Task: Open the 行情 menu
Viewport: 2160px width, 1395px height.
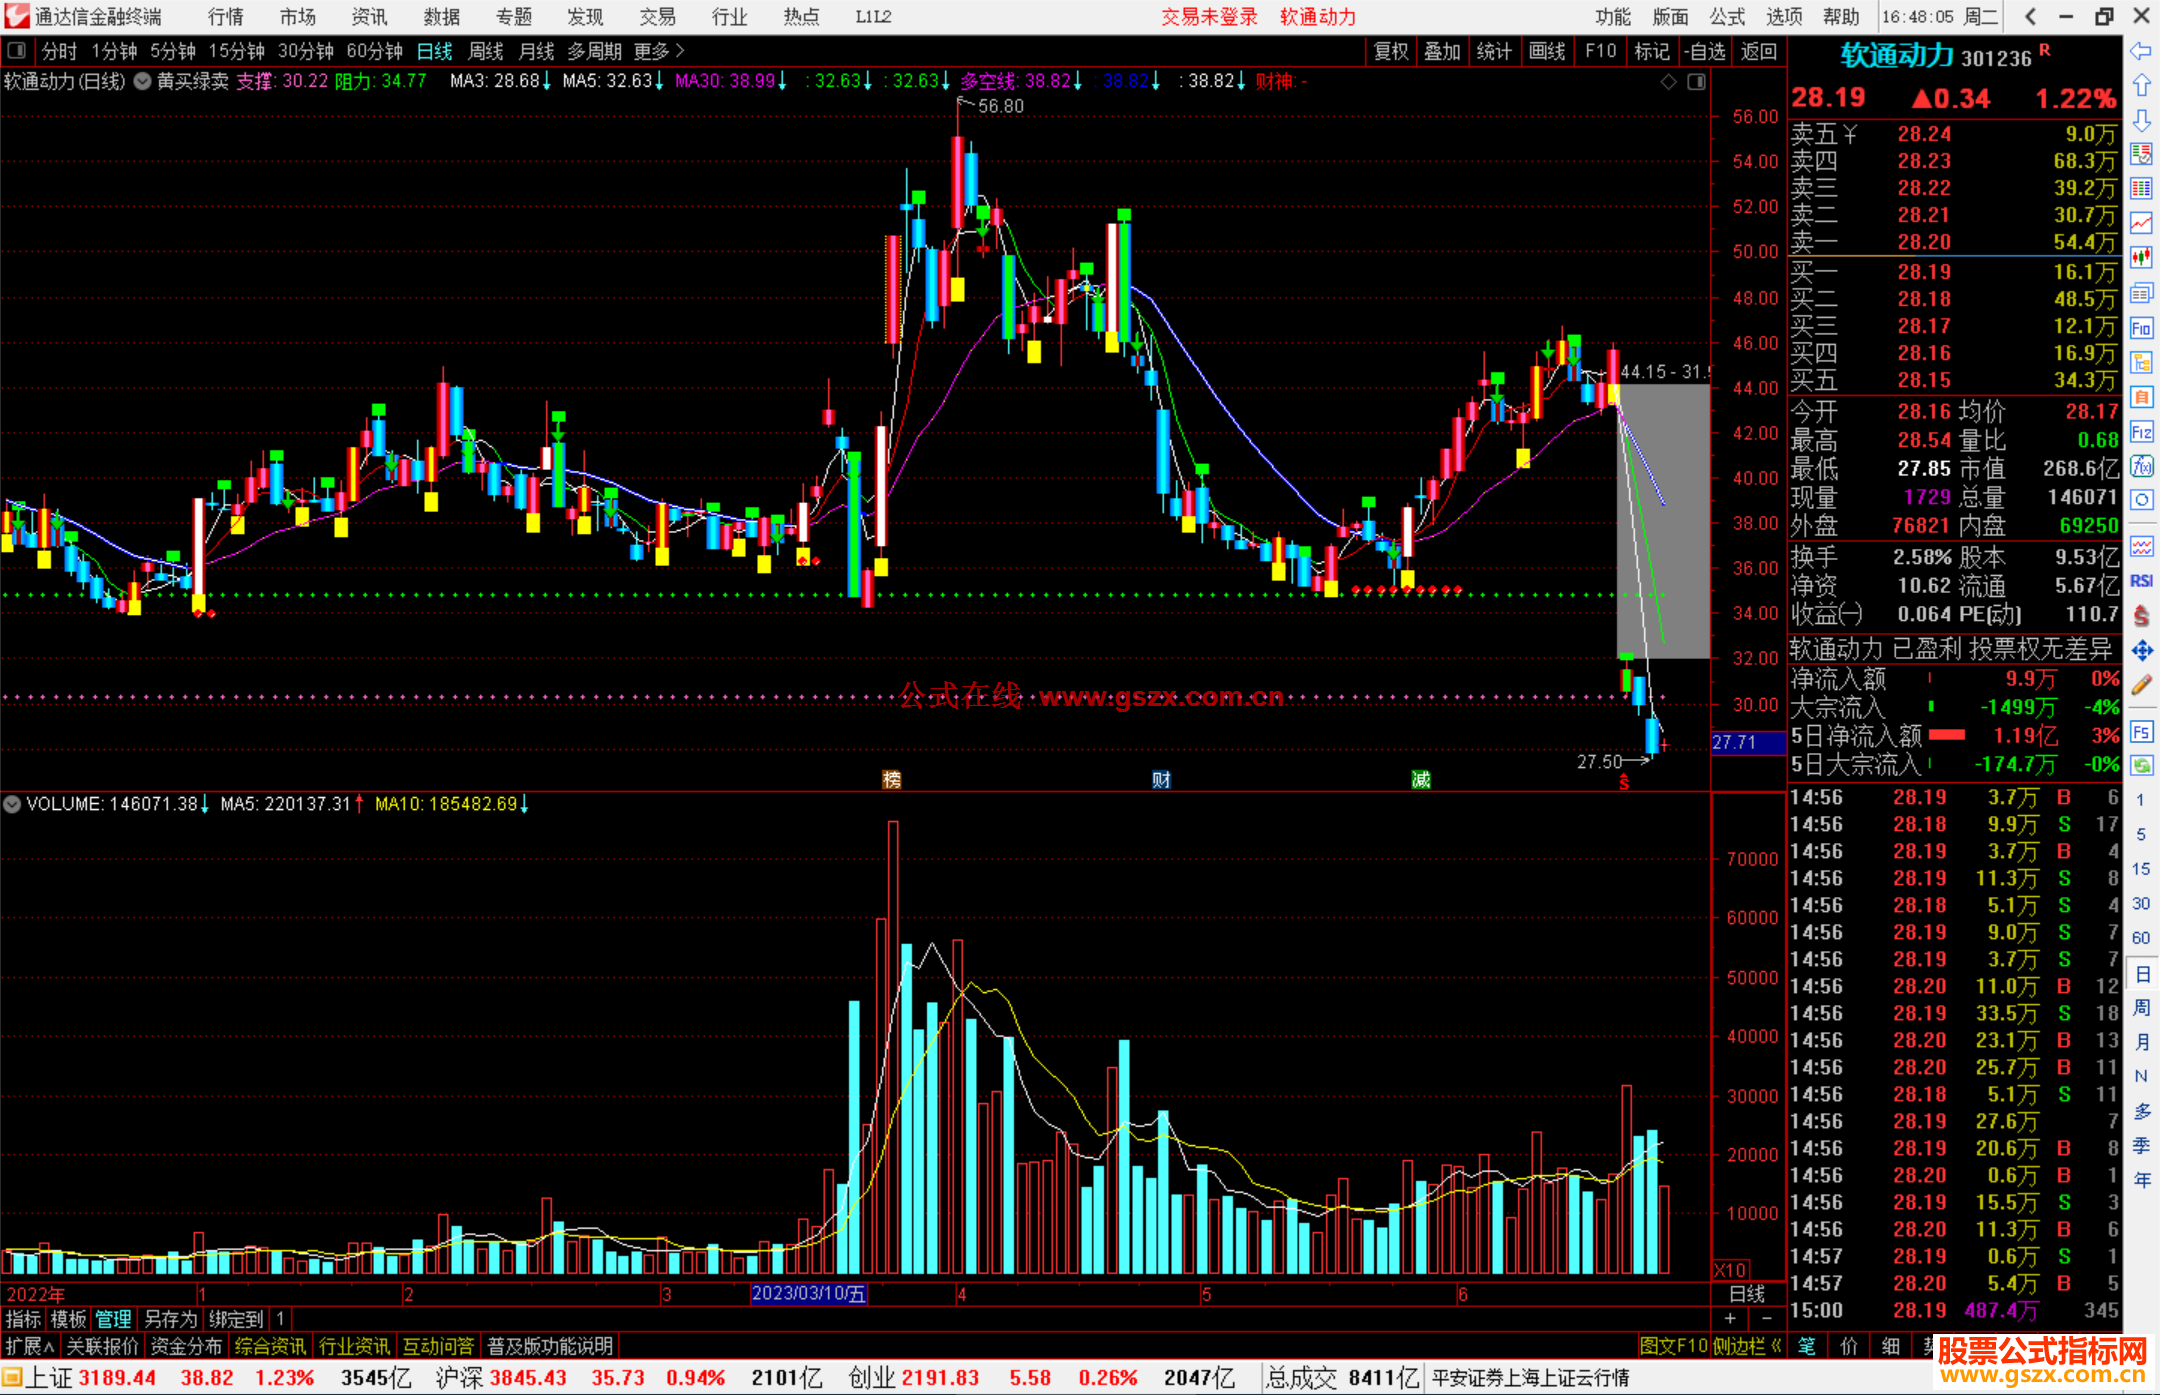Action: pos(225,17)
